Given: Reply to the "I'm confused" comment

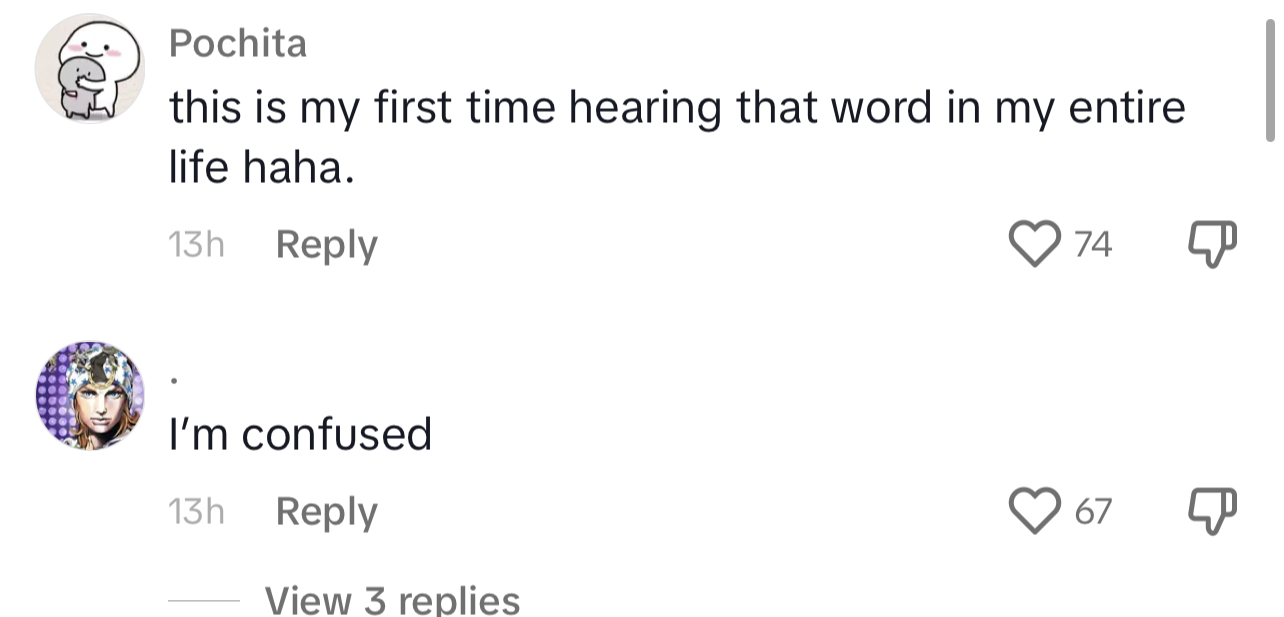Looking at the screenshot, I should tap(326, 512).
